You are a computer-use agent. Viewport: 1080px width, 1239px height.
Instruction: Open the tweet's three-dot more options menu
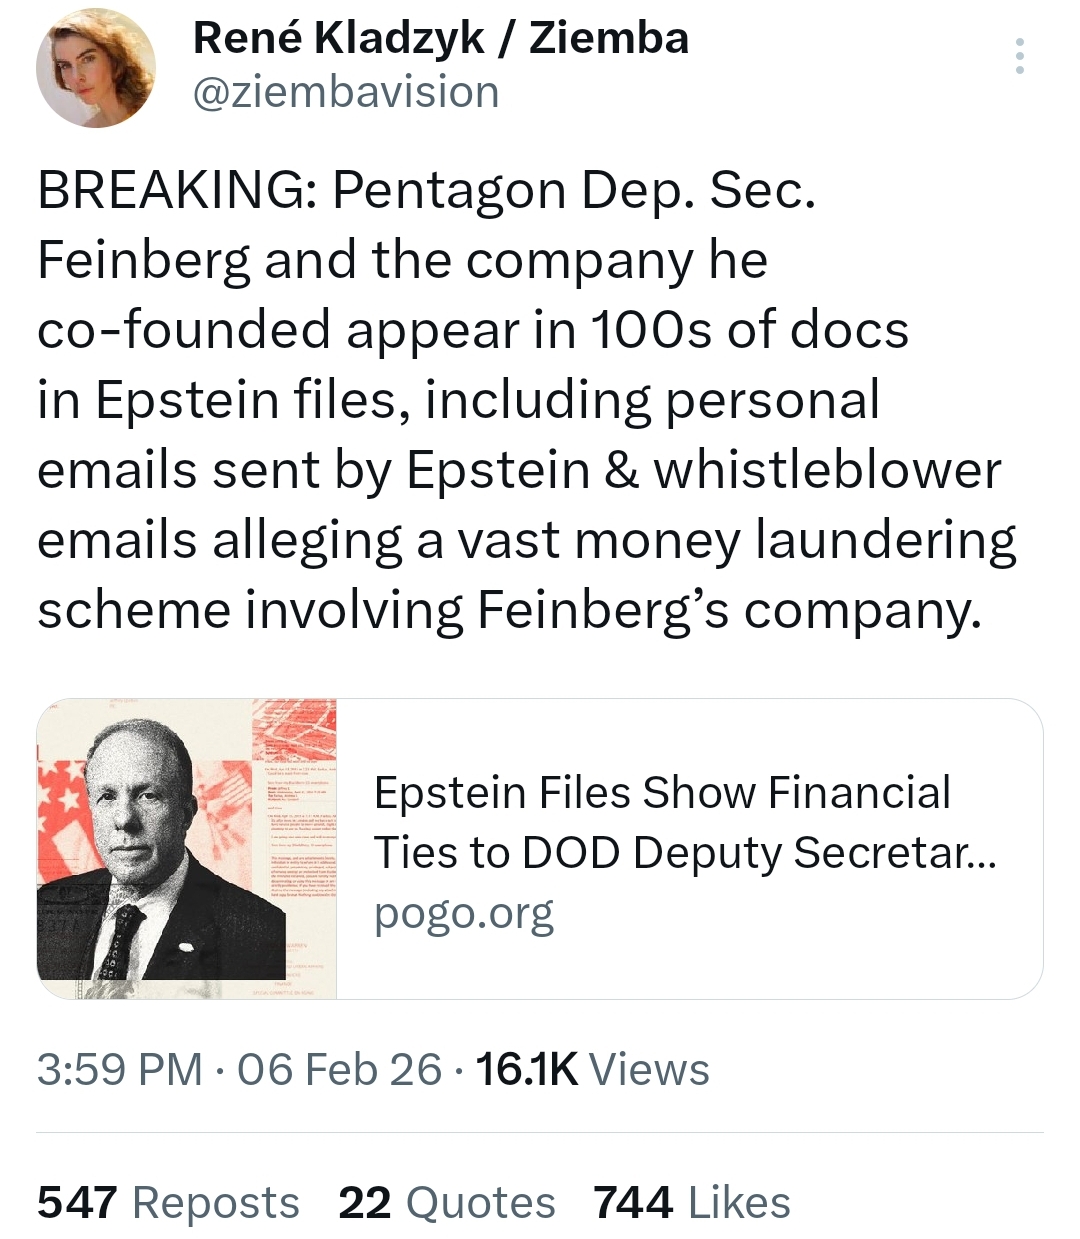pyautogui.click(x=1019, y=57)
